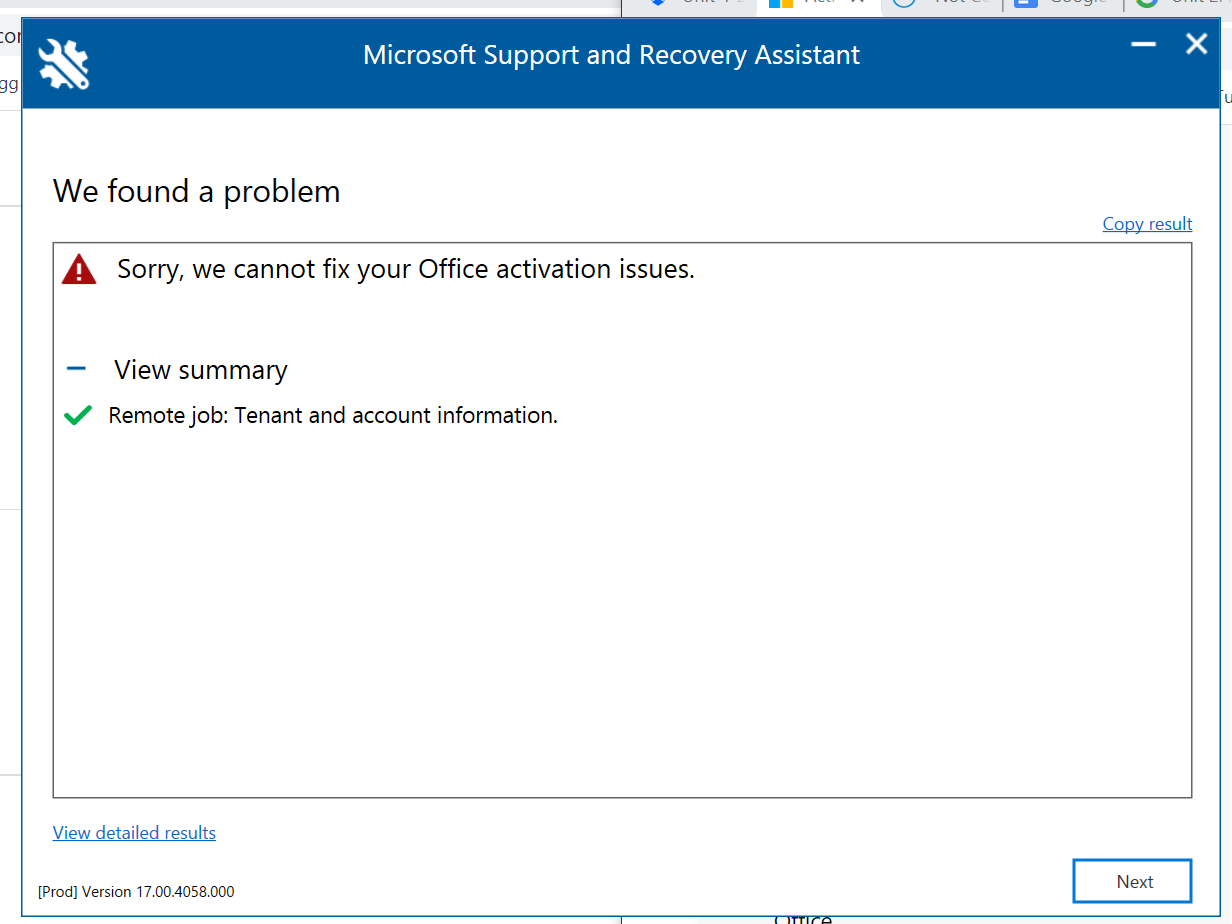The width and height of the screenshot is (1232, 924).
Task: Click the '[Prod] Version 17.00.4058.000' text
Action: click(136, 891)
